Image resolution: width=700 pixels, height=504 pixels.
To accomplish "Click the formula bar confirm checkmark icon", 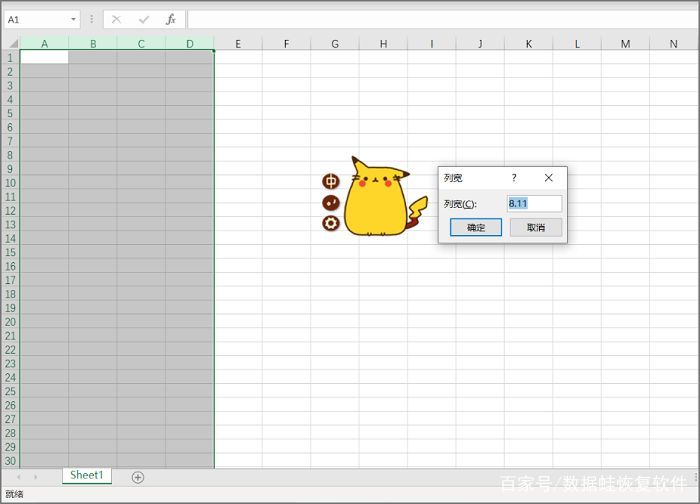I will (x=144, y=19).
